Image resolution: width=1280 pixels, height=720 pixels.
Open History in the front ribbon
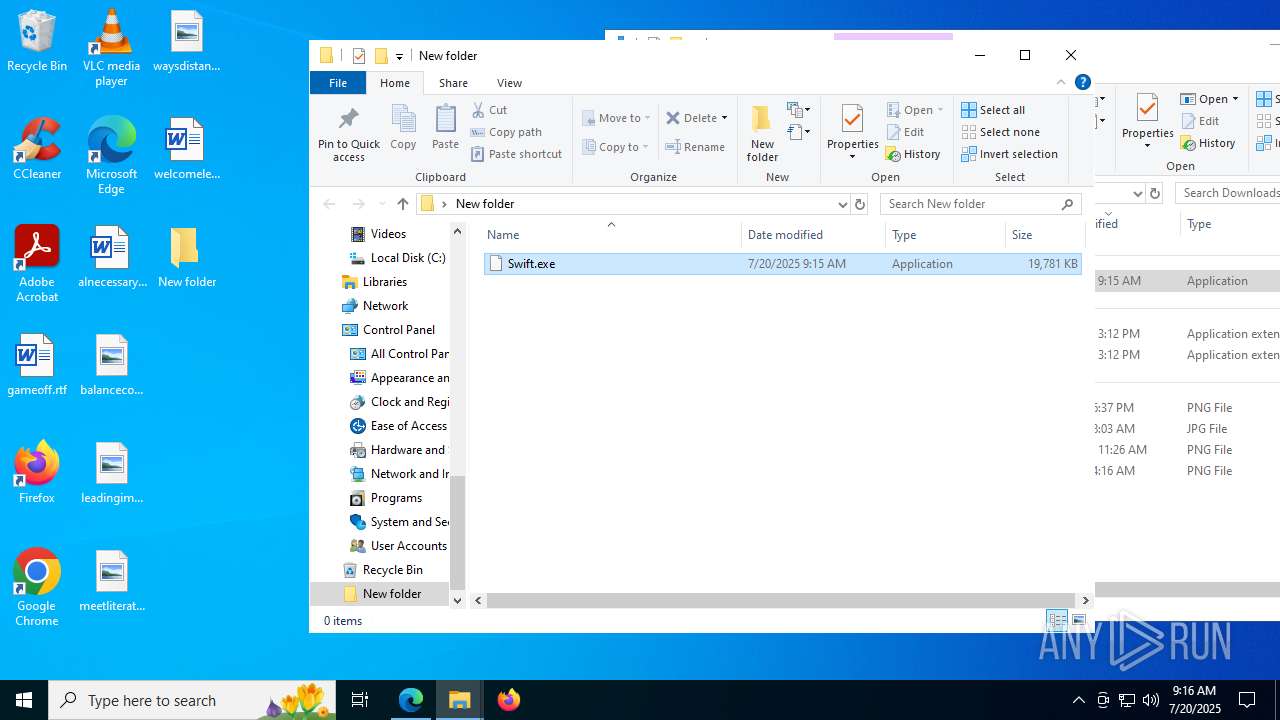tap(913, 154)
